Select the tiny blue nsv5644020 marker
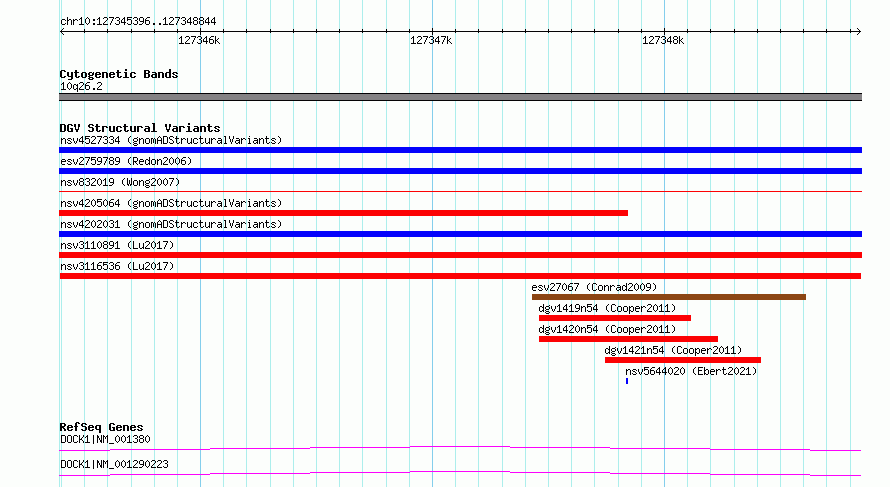Screen dimensions: 890x487 pos(627,381)
